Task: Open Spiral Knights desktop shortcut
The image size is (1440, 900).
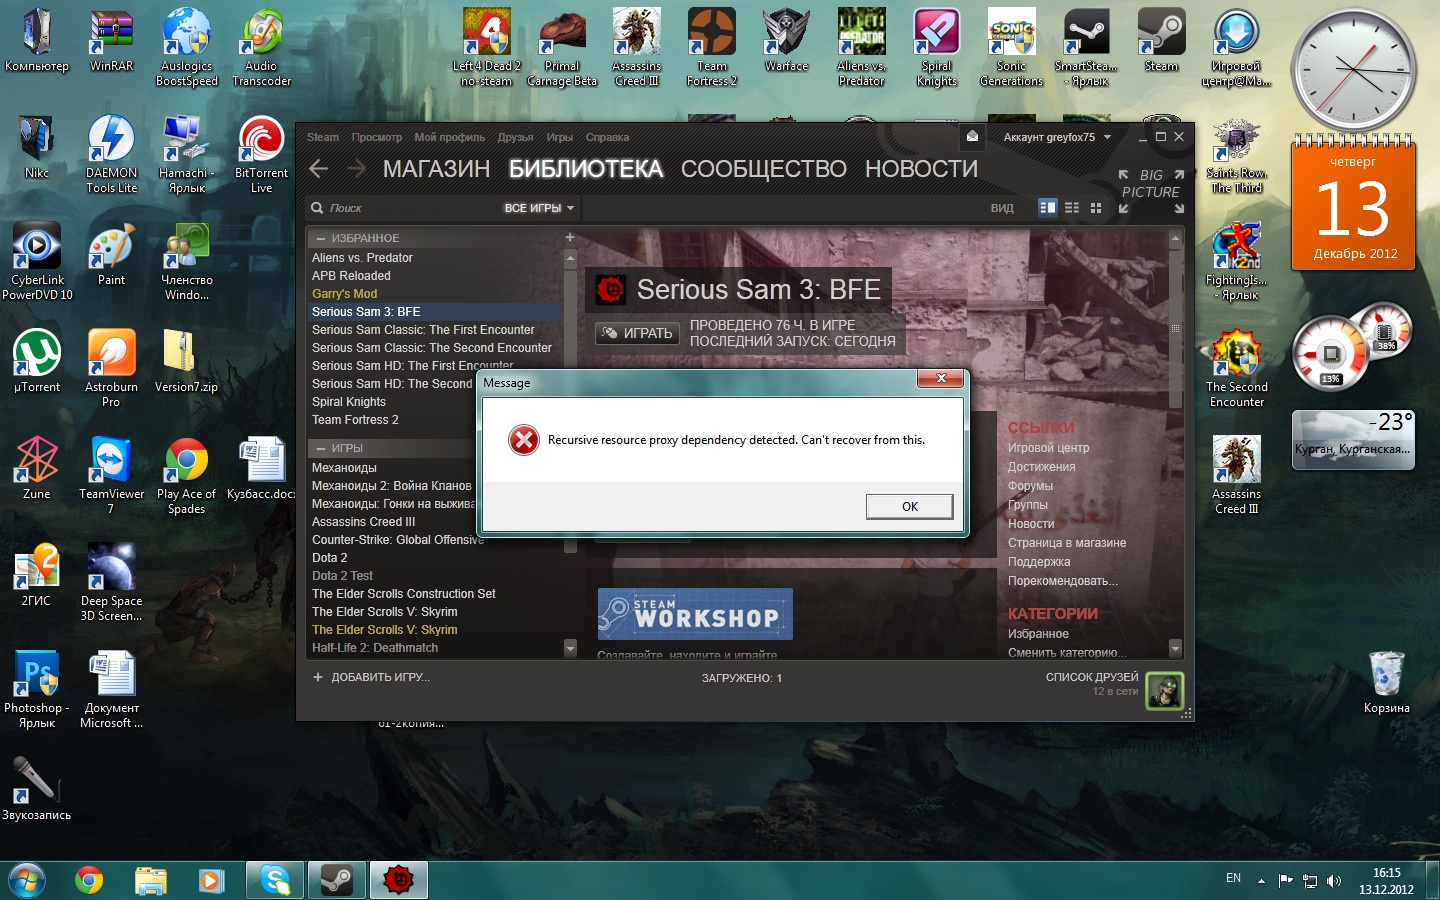Action: pos(937,47)
